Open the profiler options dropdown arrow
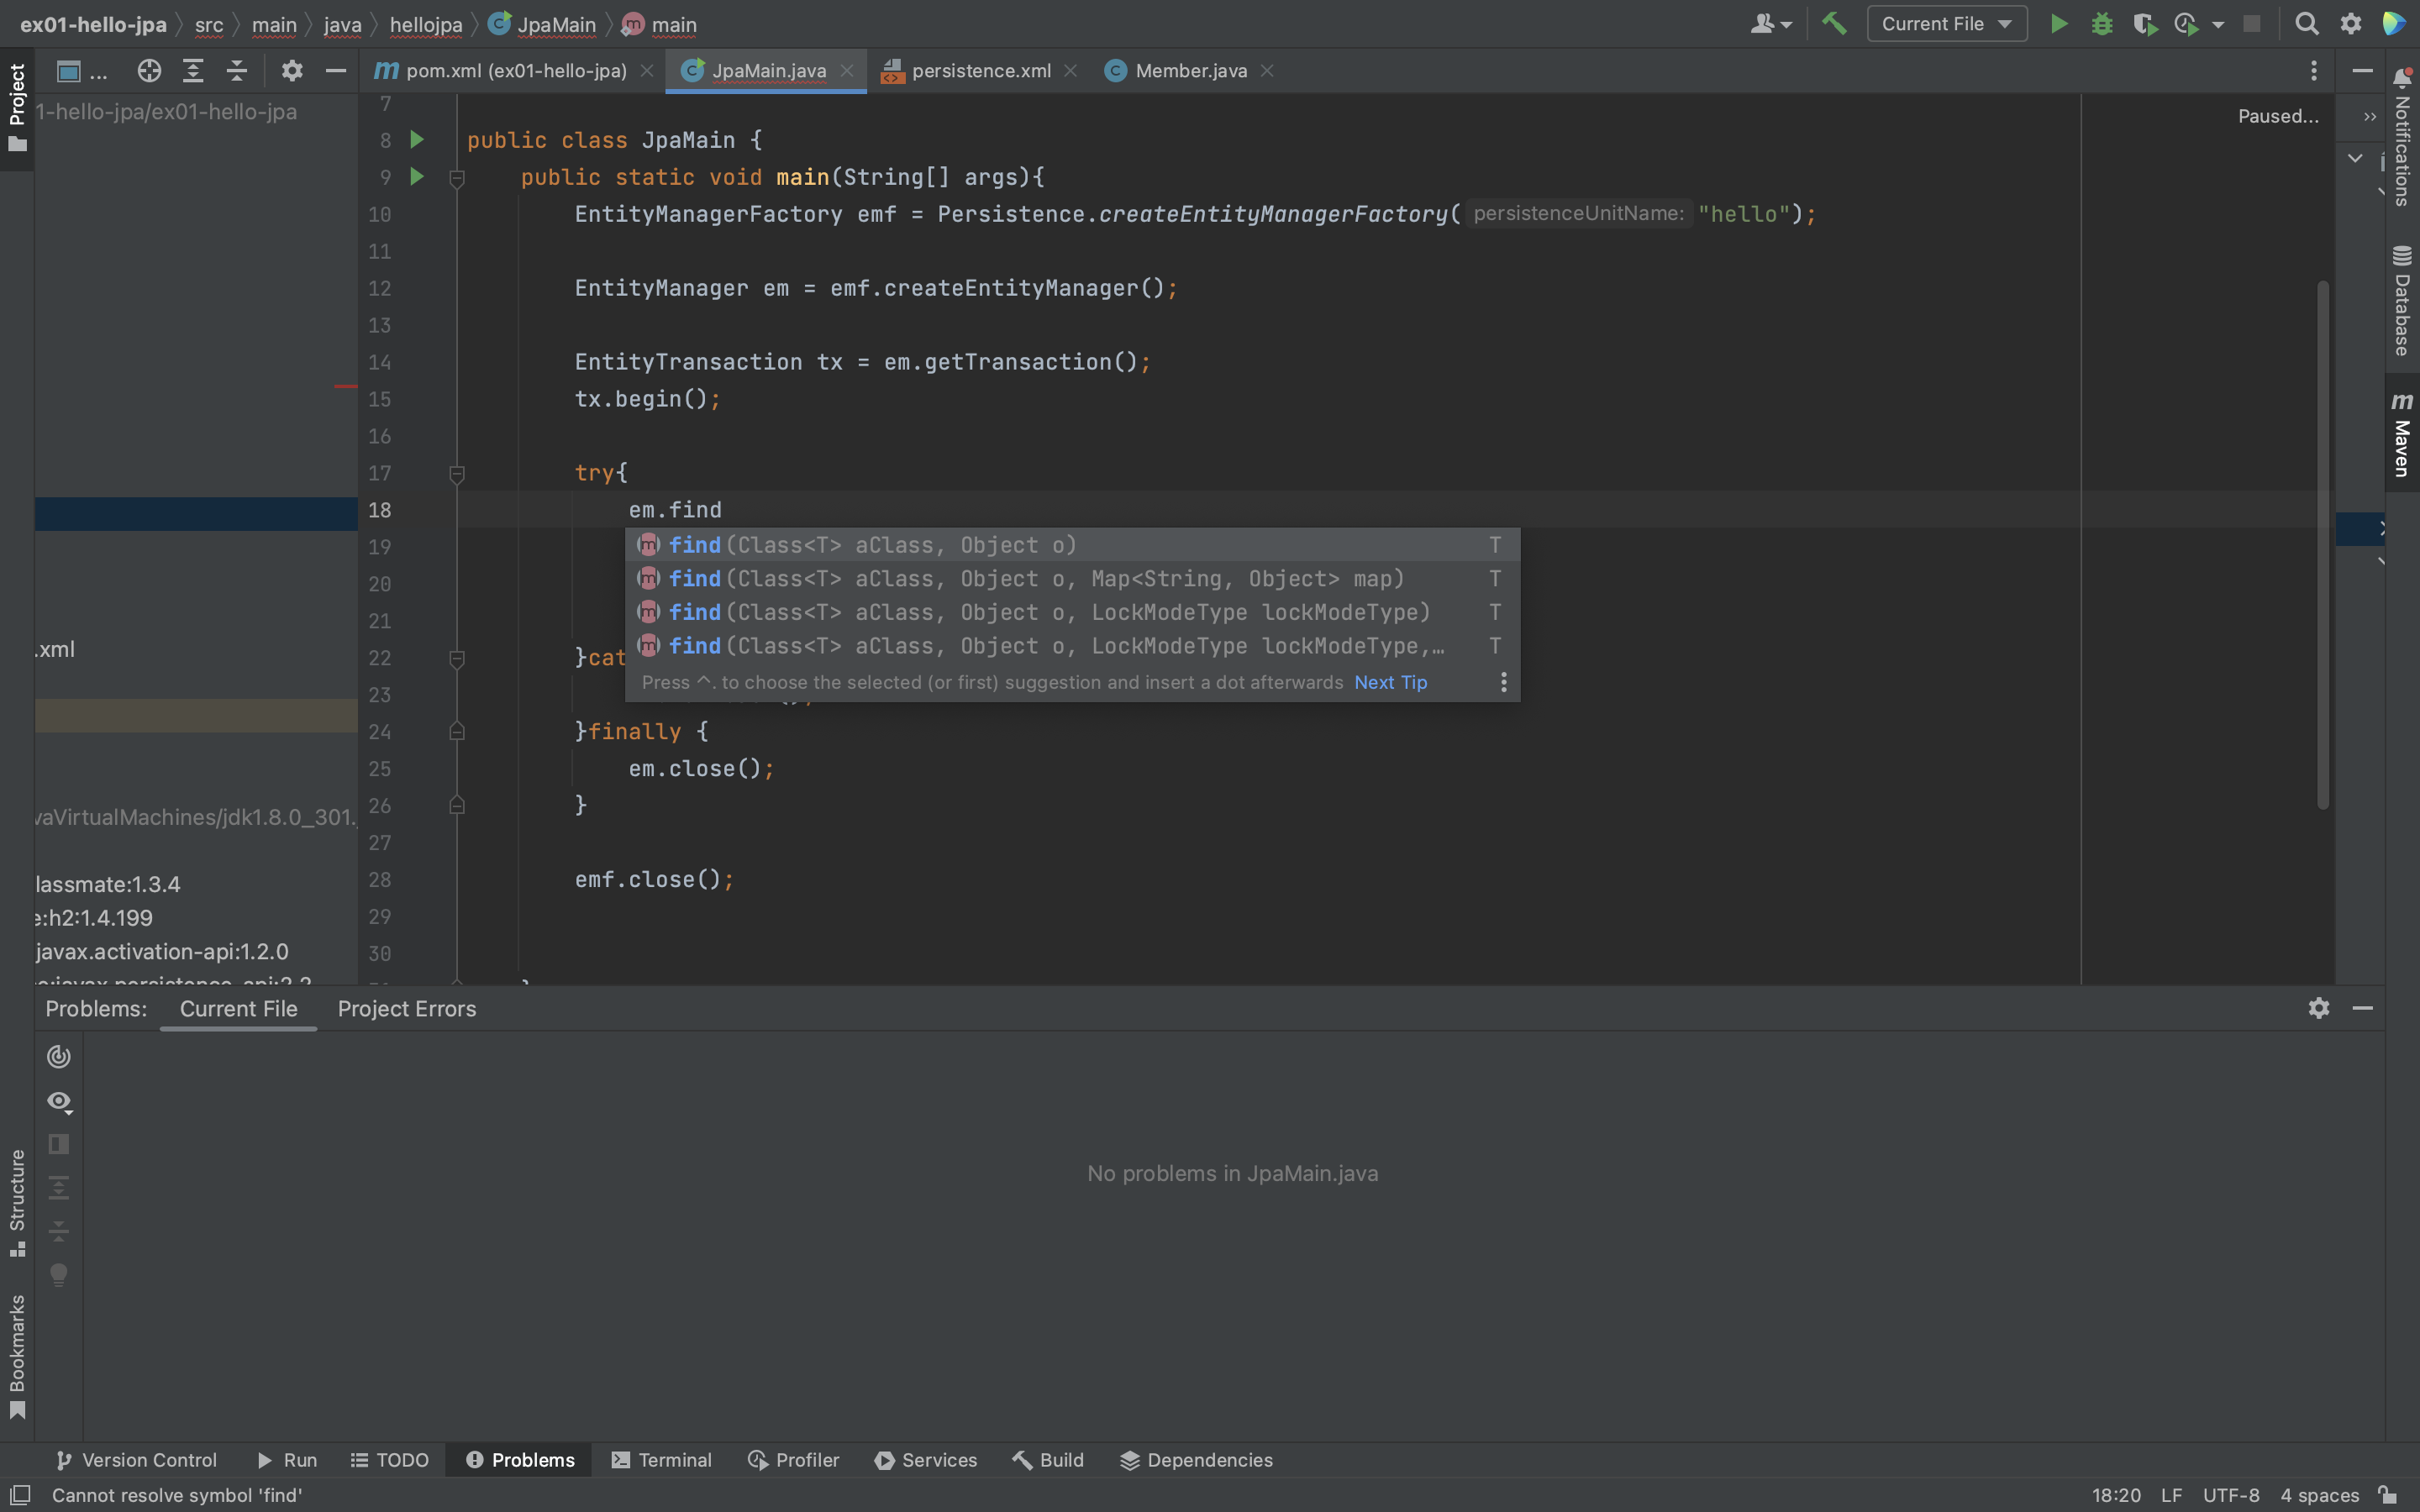 click(x=2217, y=24)
